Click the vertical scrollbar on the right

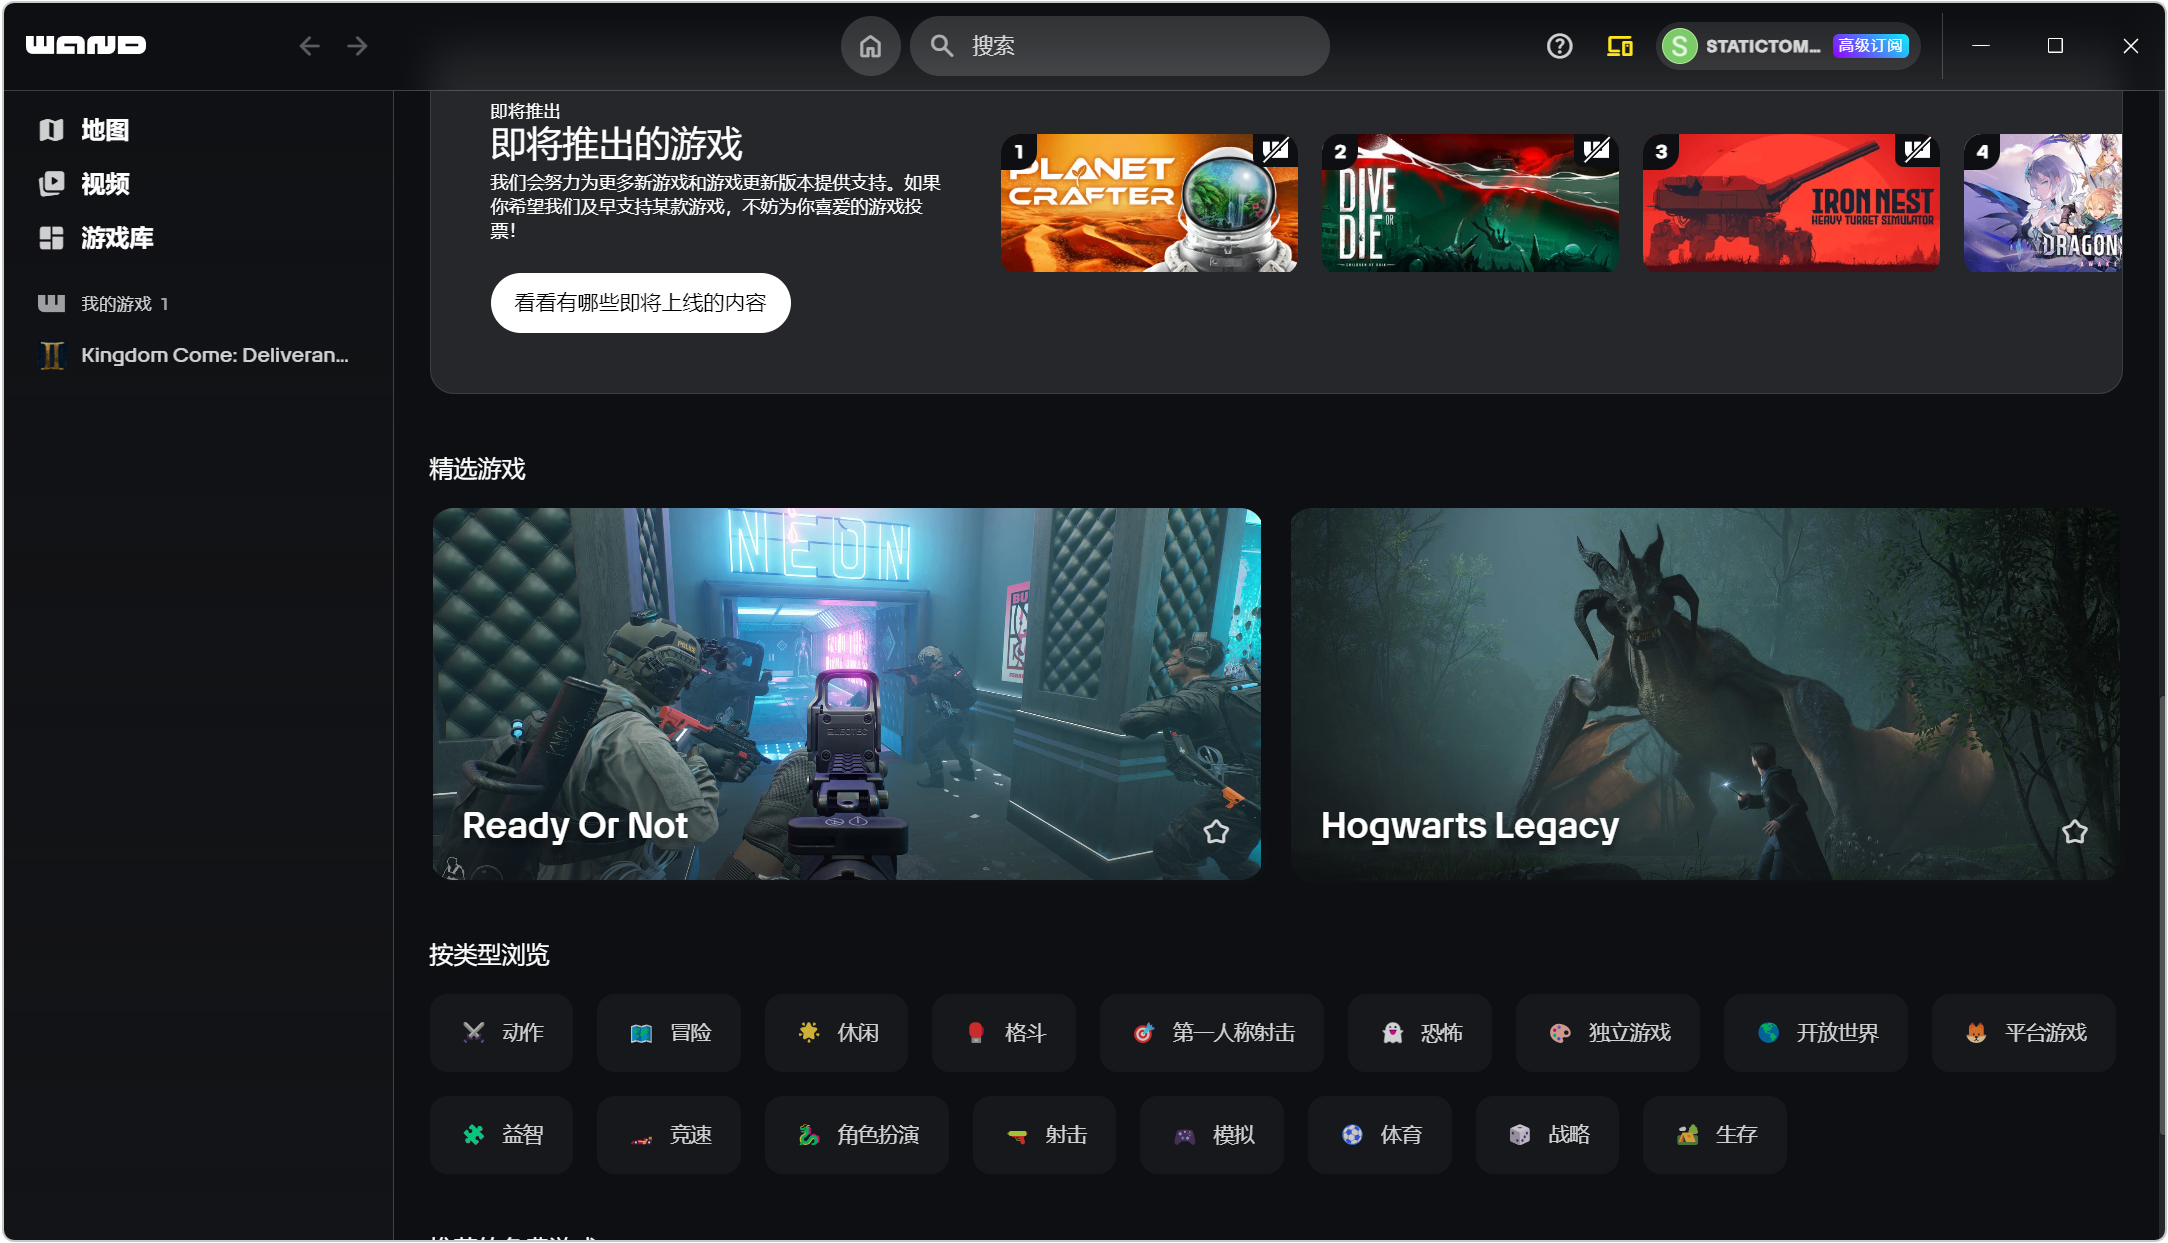coord(2161,915)
